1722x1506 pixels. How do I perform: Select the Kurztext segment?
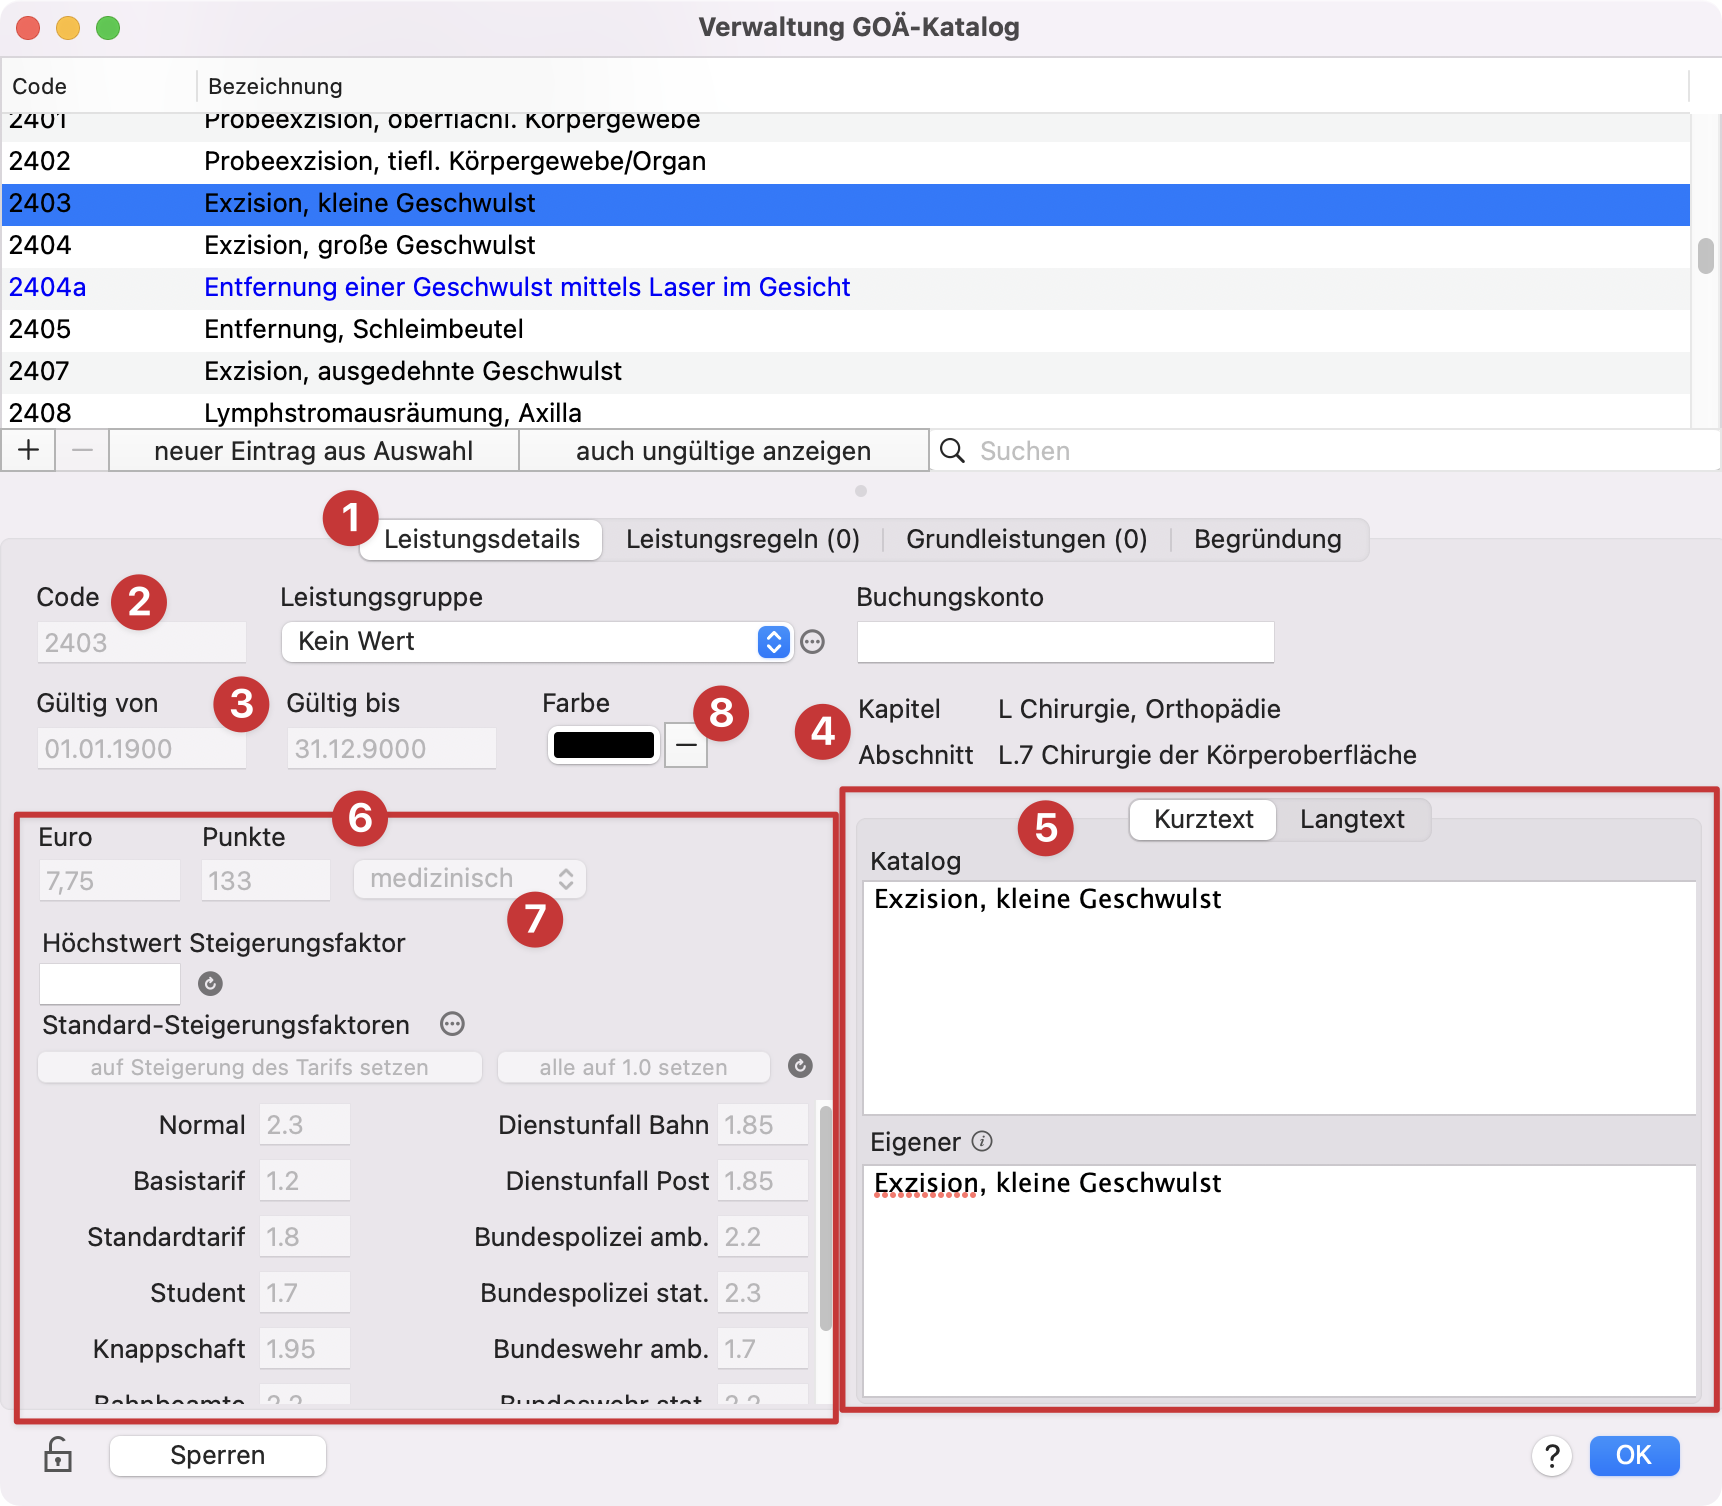pos(1203,819)
